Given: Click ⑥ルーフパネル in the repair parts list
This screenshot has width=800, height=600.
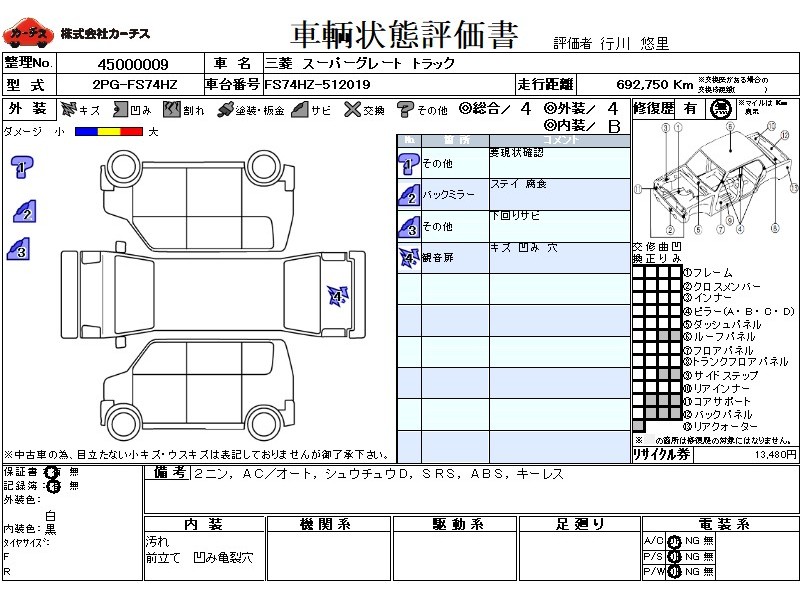Looking at the screenshot, I should [719, 337].
